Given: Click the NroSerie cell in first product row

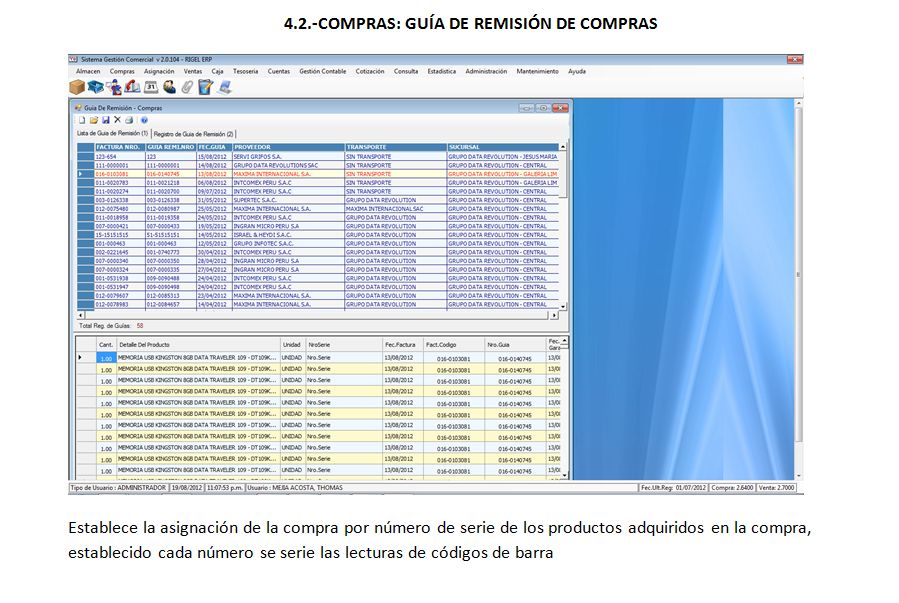Looking at the screenshot, I should (x=342, y=357).
